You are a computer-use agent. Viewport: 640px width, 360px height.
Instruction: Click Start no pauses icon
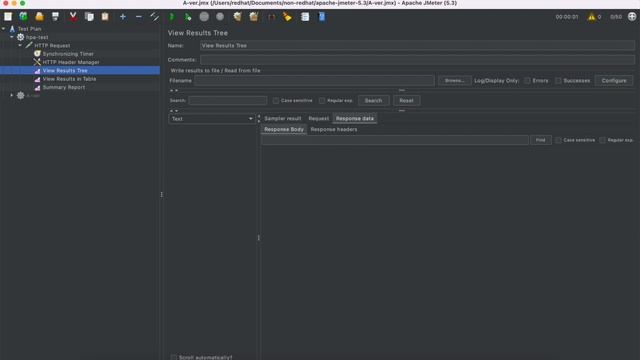pyautogui.click(x=188, y=17)
